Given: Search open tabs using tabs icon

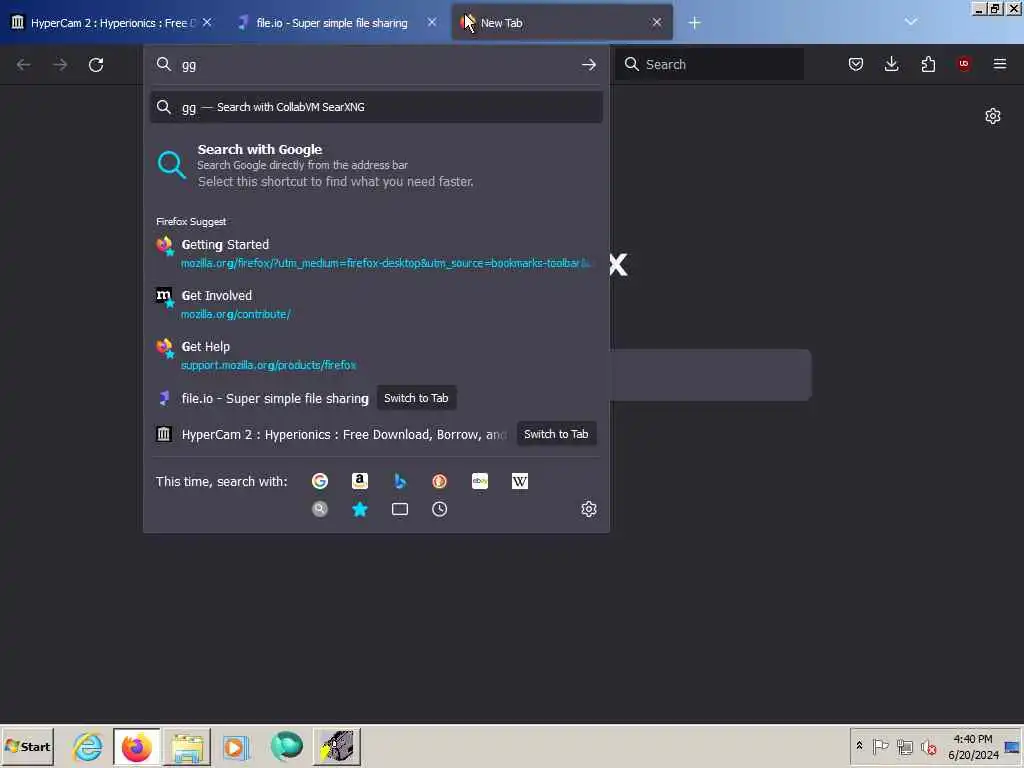Looking at the screenshot, I should coord(400,509).
